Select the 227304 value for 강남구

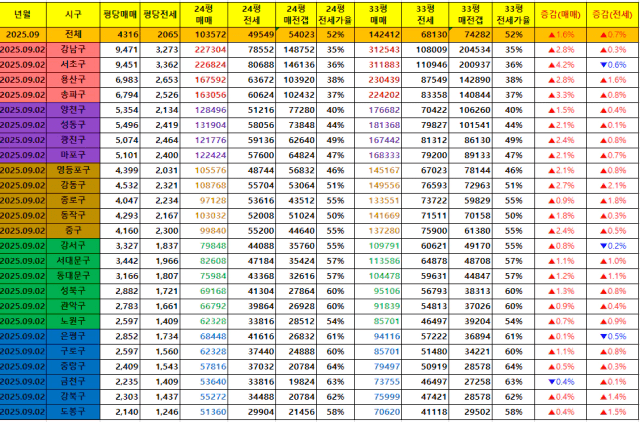pyautogui.click(x=203, y=50)
